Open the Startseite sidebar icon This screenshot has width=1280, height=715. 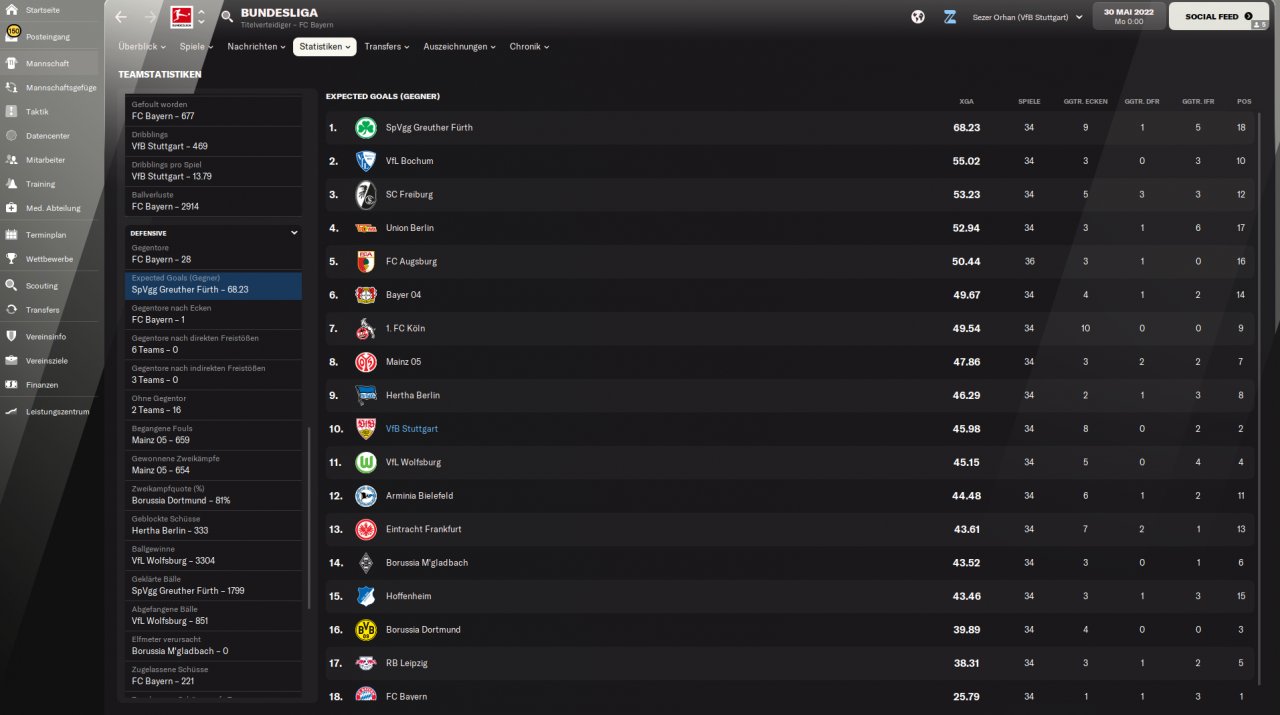[x=12, y=9]
